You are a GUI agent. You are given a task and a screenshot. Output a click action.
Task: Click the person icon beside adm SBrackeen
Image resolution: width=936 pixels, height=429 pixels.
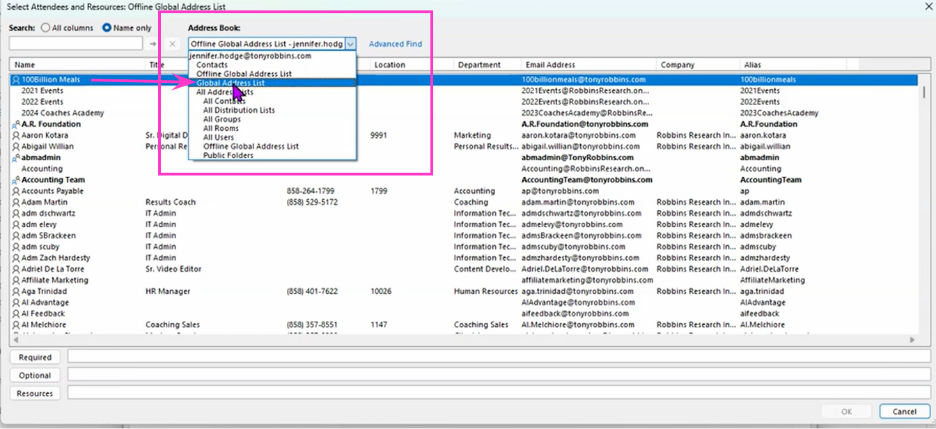pos(16,236)
